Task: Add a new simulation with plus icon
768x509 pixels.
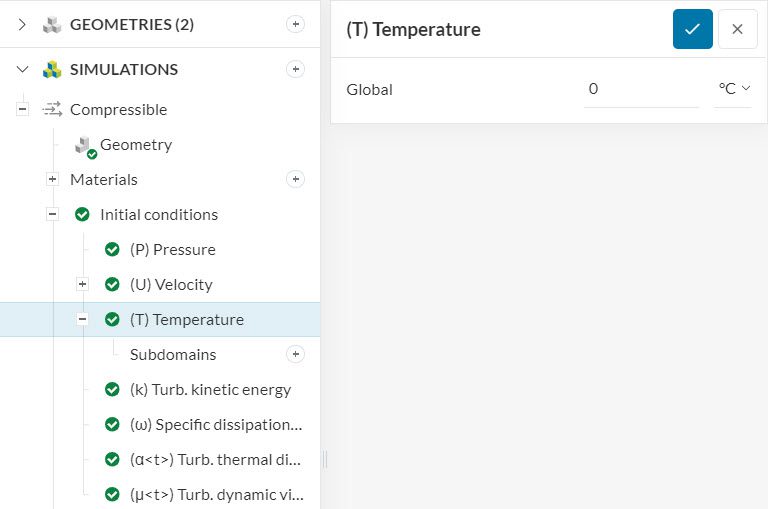Action: (295, 69)
